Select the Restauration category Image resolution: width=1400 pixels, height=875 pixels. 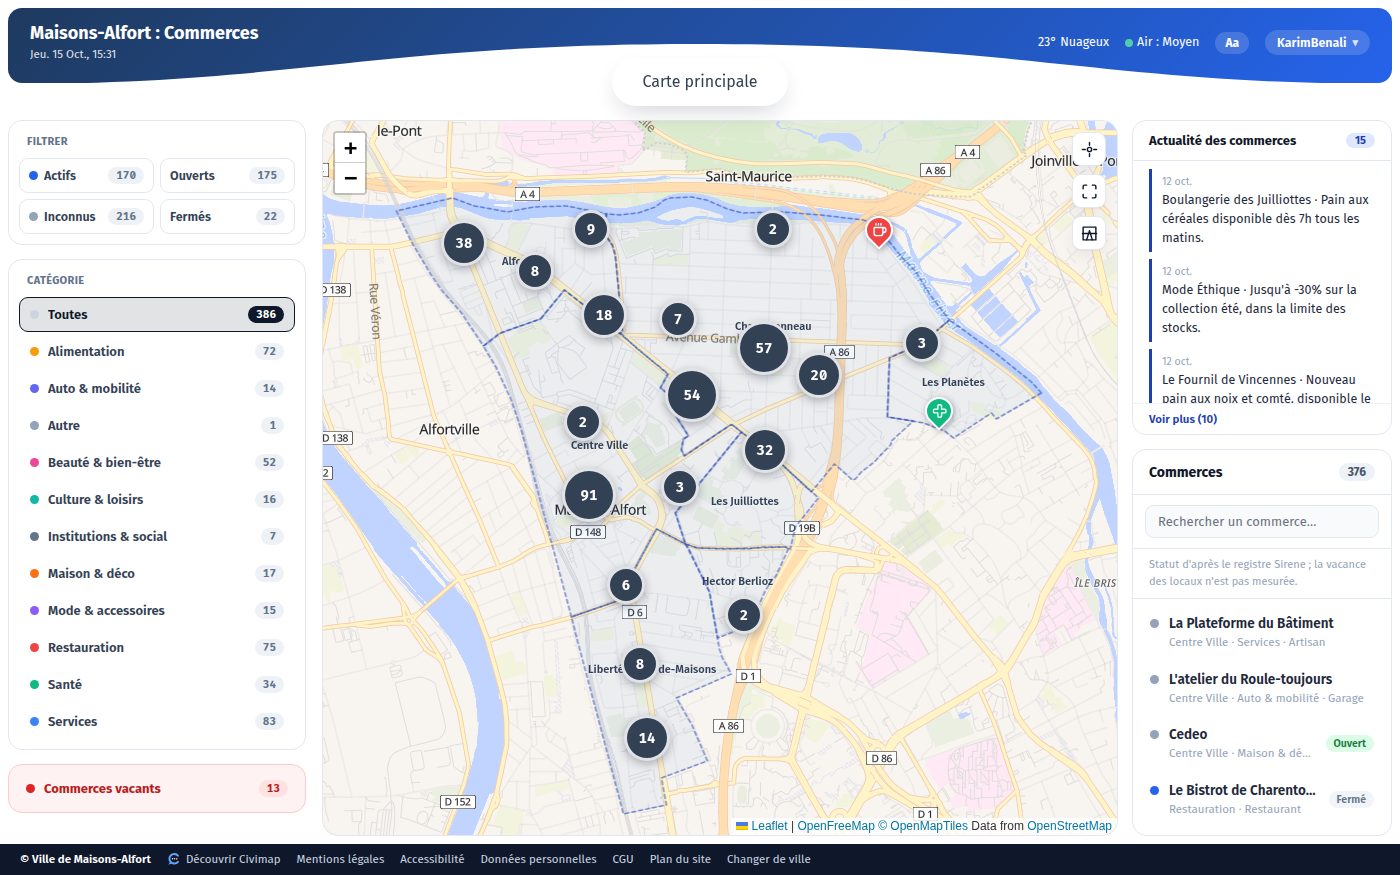(157, 647)
